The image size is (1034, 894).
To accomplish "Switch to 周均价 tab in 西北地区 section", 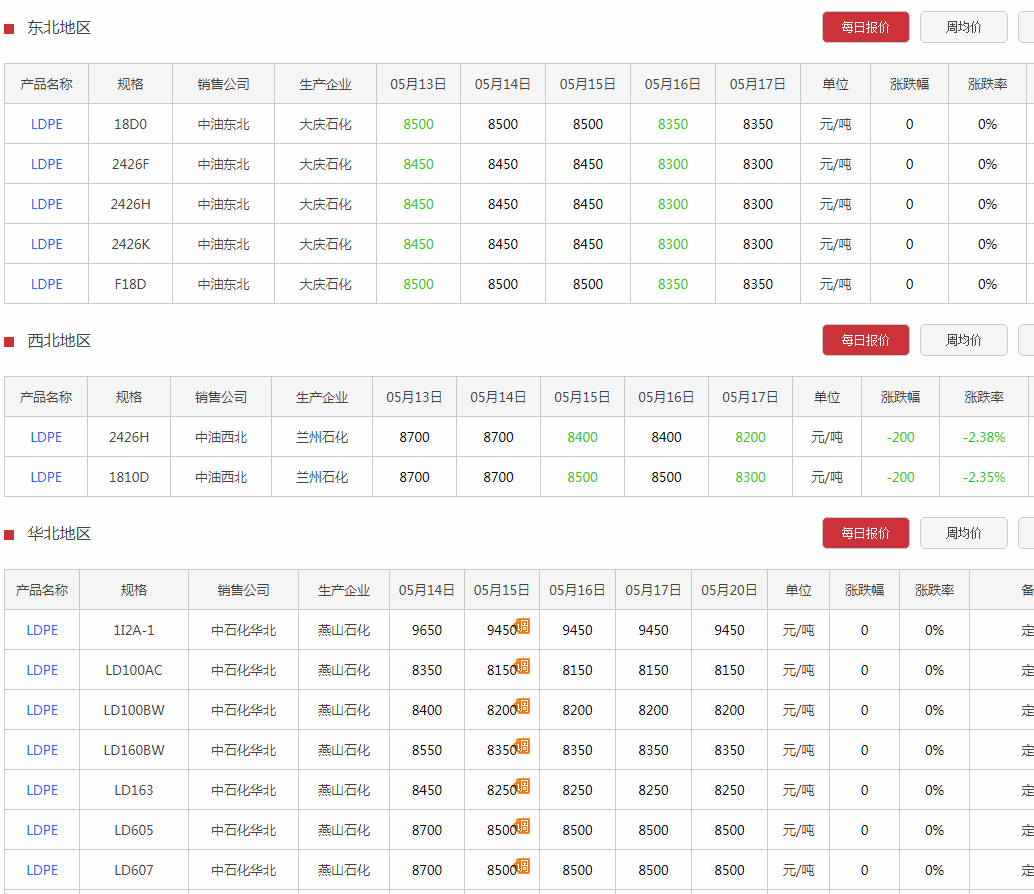I will pyautogui.click(x=963, y=340).
